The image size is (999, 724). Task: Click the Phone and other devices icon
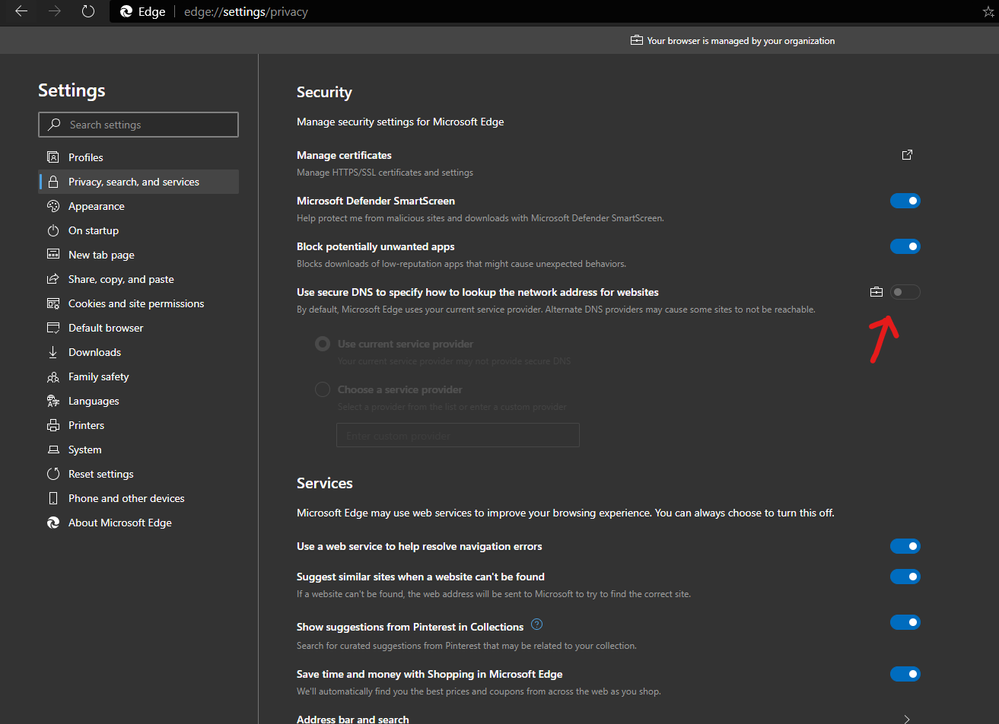click(53, 498)
